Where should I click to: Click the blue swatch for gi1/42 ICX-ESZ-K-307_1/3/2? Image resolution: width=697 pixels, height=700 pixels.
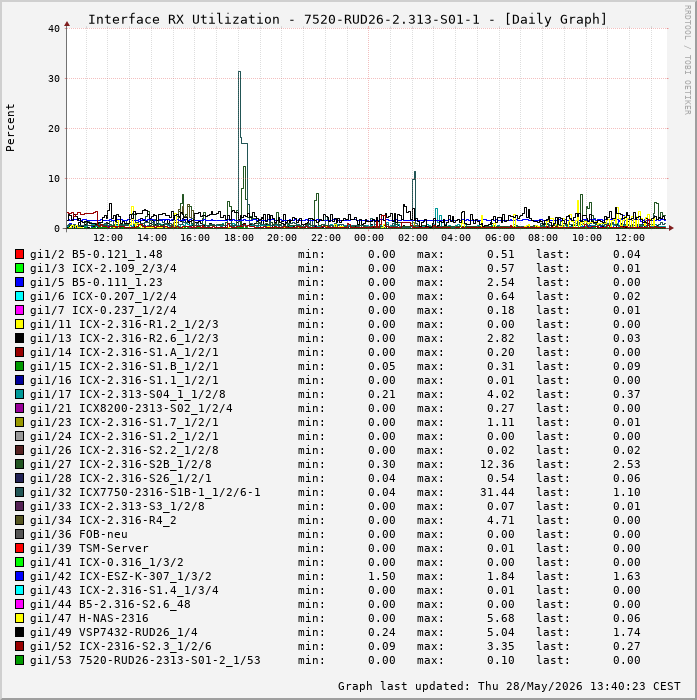[19, 576]
